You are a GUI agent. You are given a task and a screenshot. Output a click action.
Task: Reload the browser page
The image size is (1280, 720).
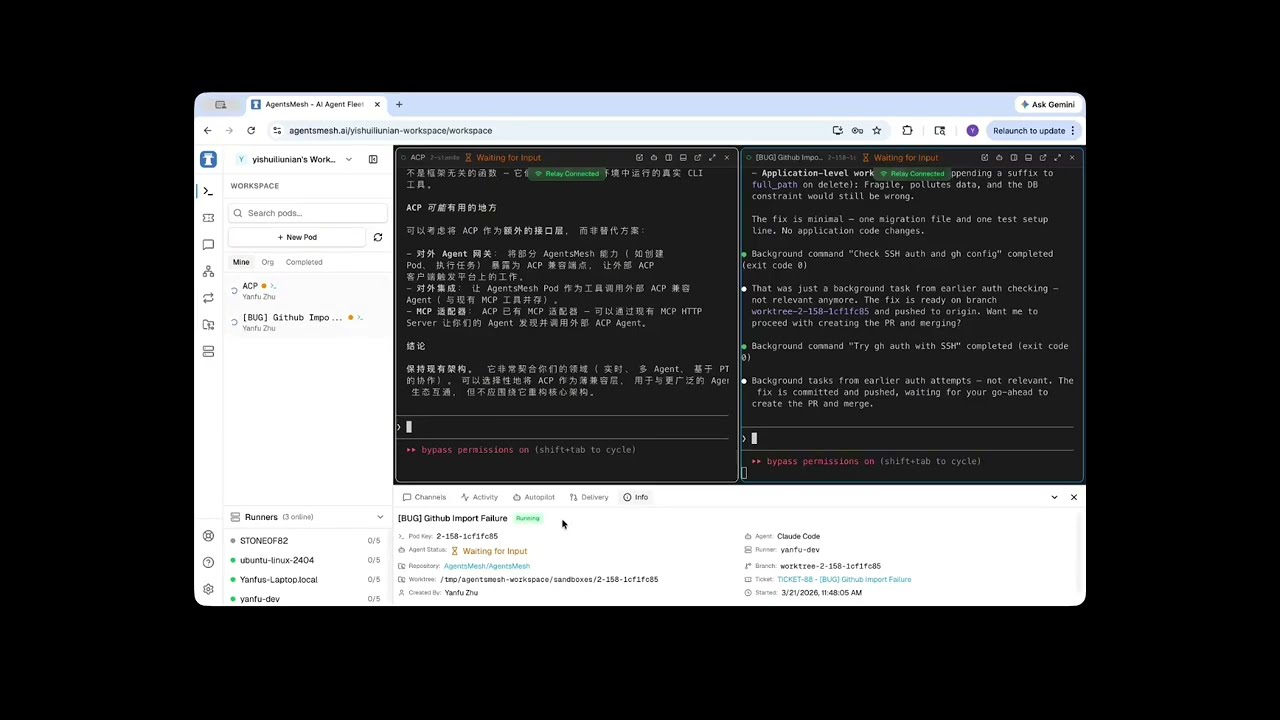[251, 130]
